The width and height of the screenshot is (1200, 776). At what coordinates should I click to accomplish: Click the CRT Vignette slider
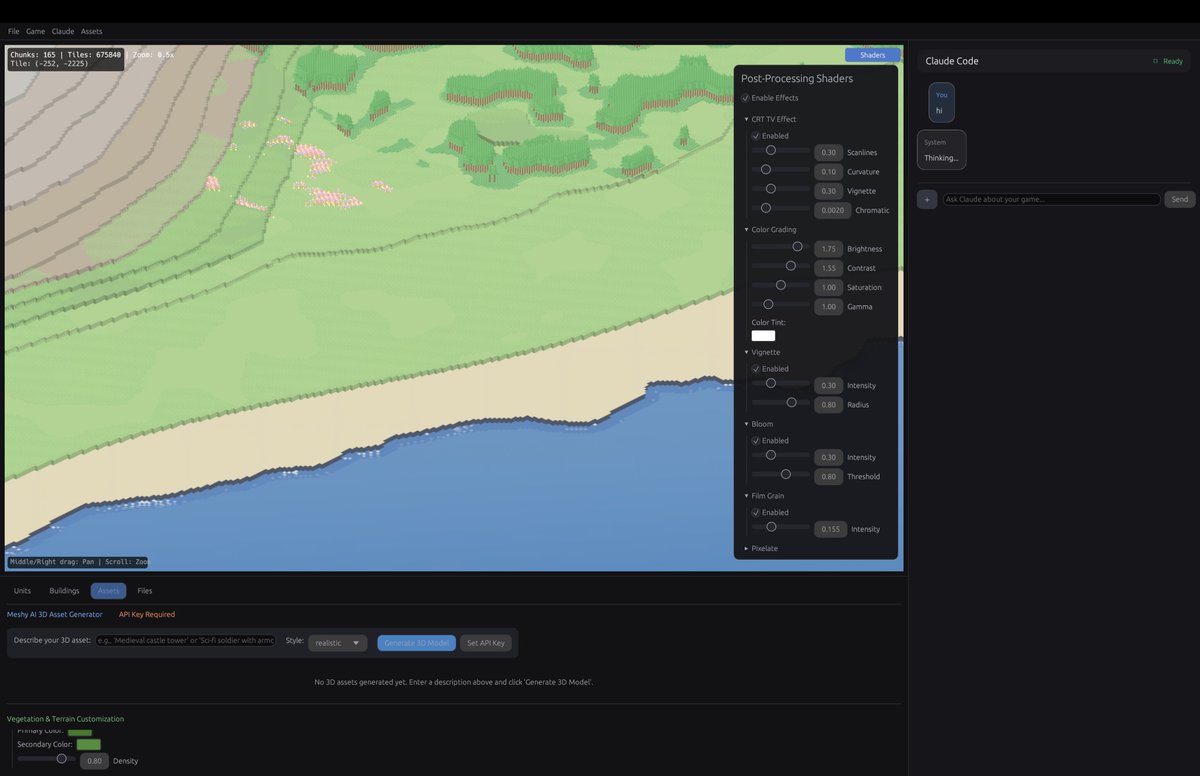click(x=781, y=188)
